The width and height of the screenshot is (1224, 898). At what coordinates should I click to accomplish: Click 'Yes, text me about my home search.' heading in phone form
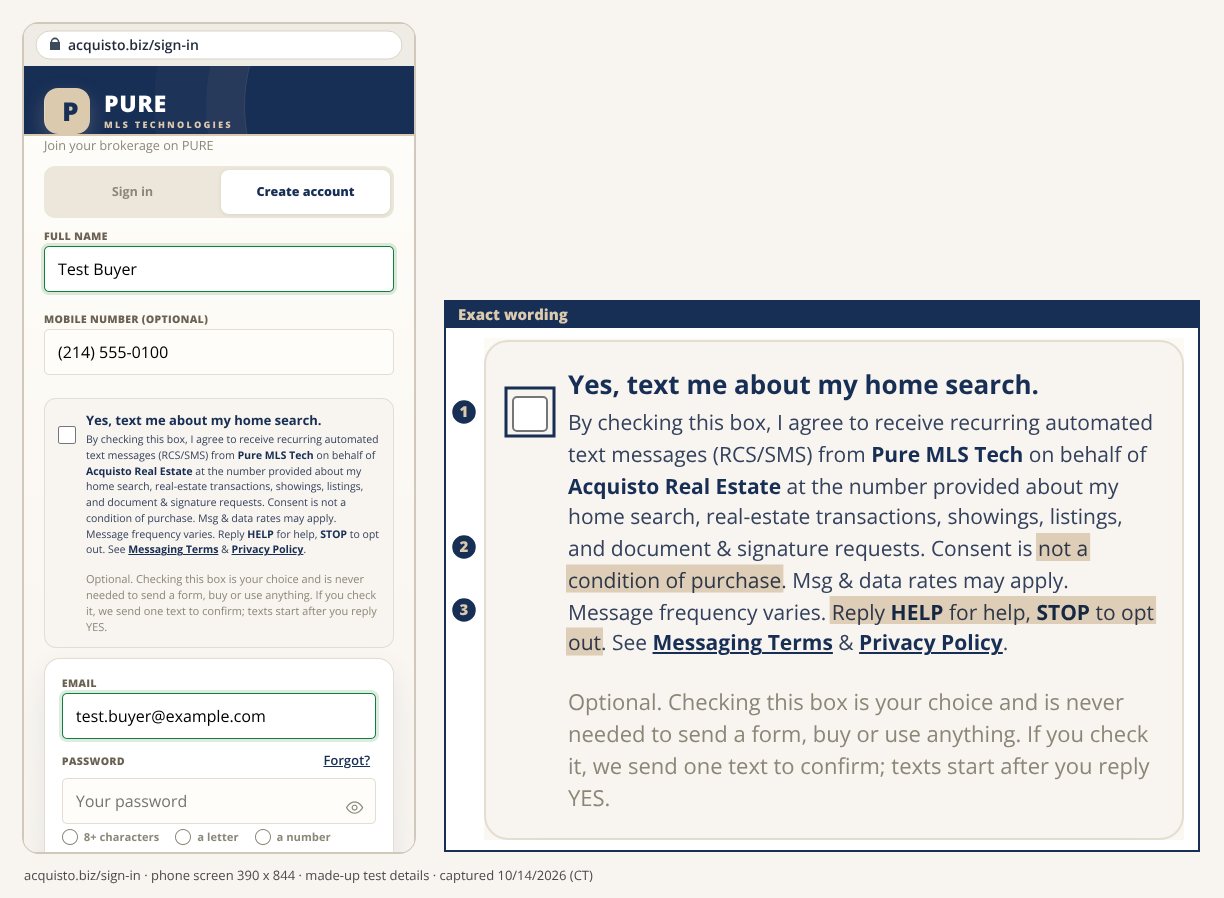pyautogui.click(x=204, y=421)
